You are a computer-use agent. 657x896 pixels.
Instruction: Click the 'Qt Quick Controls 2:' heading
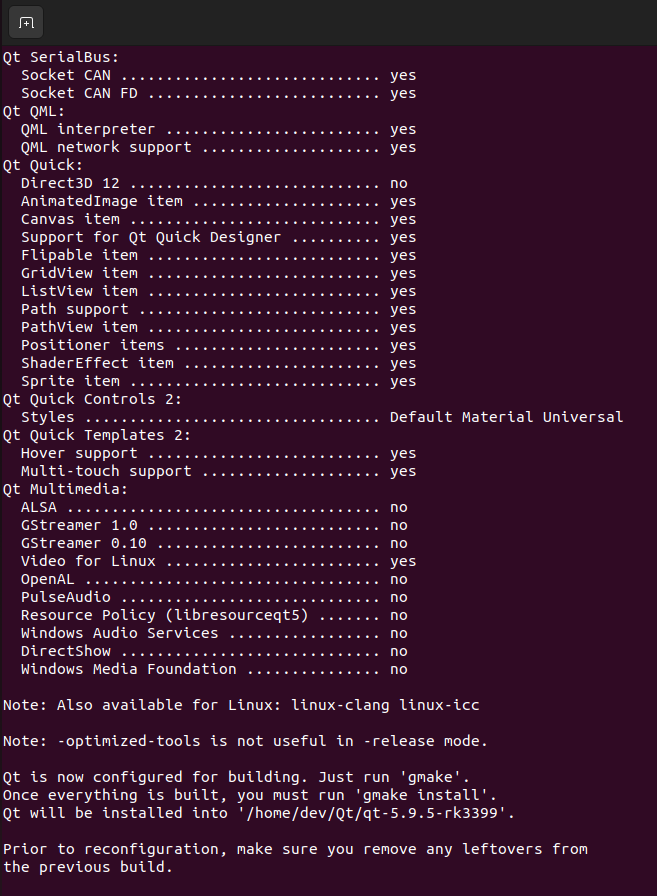pos(92,399)
